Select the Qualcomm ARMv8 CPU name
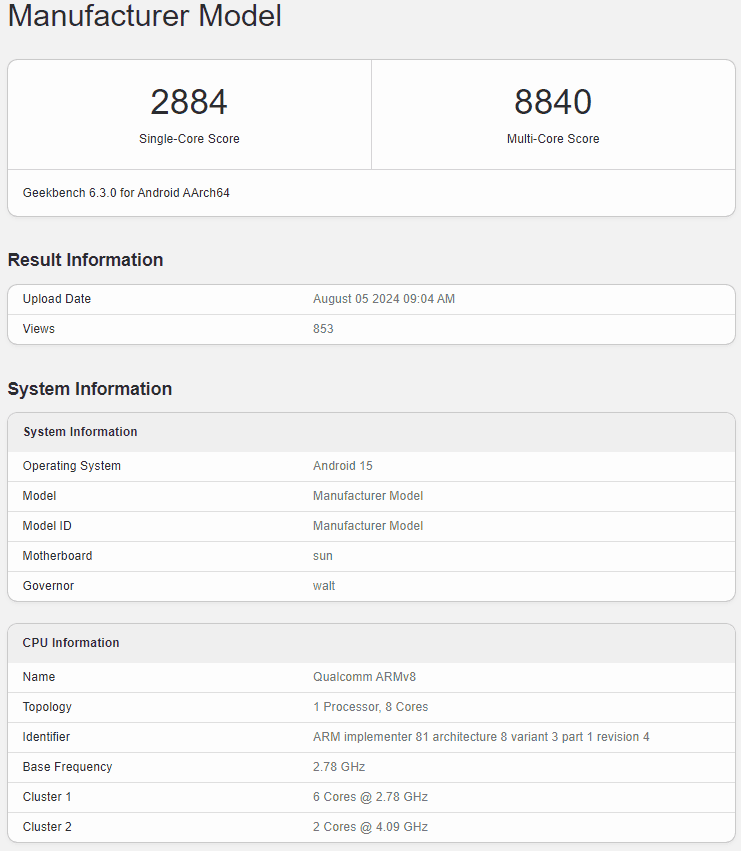 tap(364, 677)
